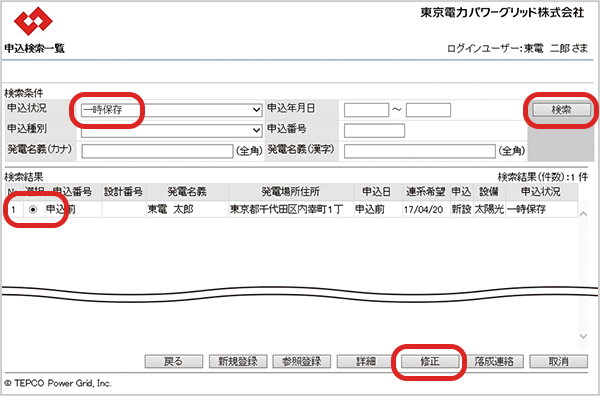Screen dimensions: 600x396
Task: Click the 申込状況 results column header
Action: (541, 192)
